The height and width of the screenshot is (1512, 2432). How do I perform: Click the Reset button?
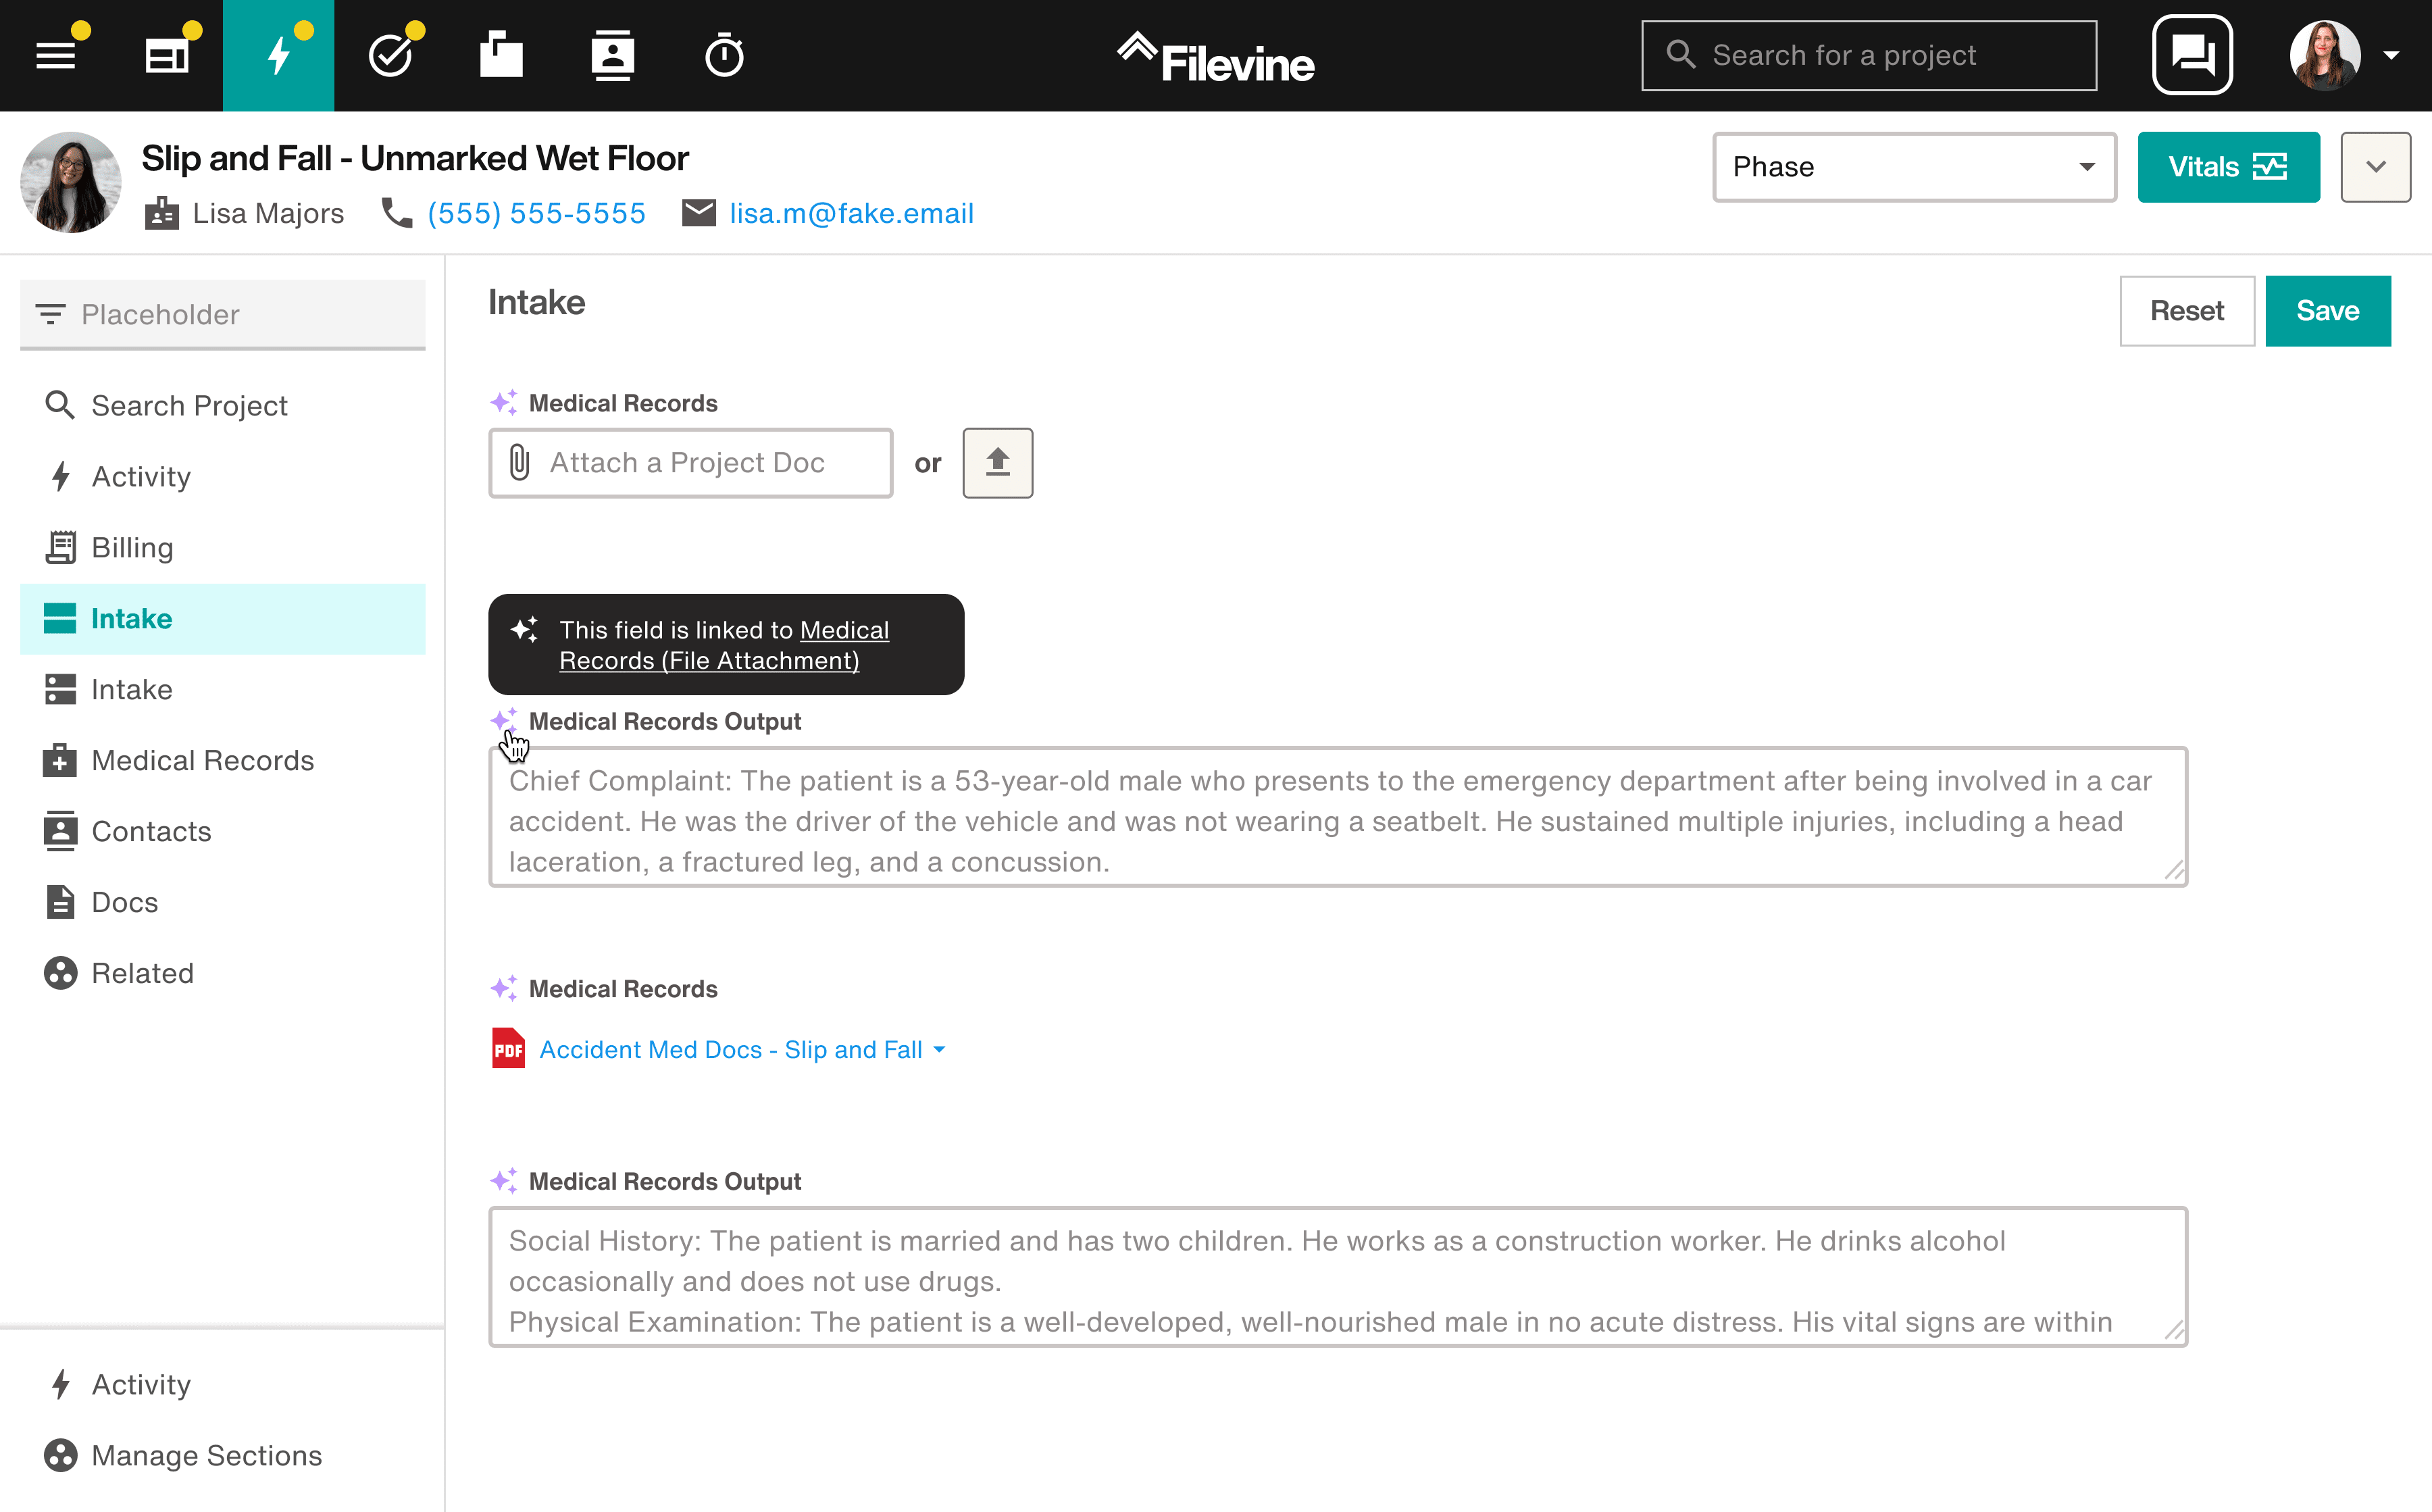coord(2186,311)
